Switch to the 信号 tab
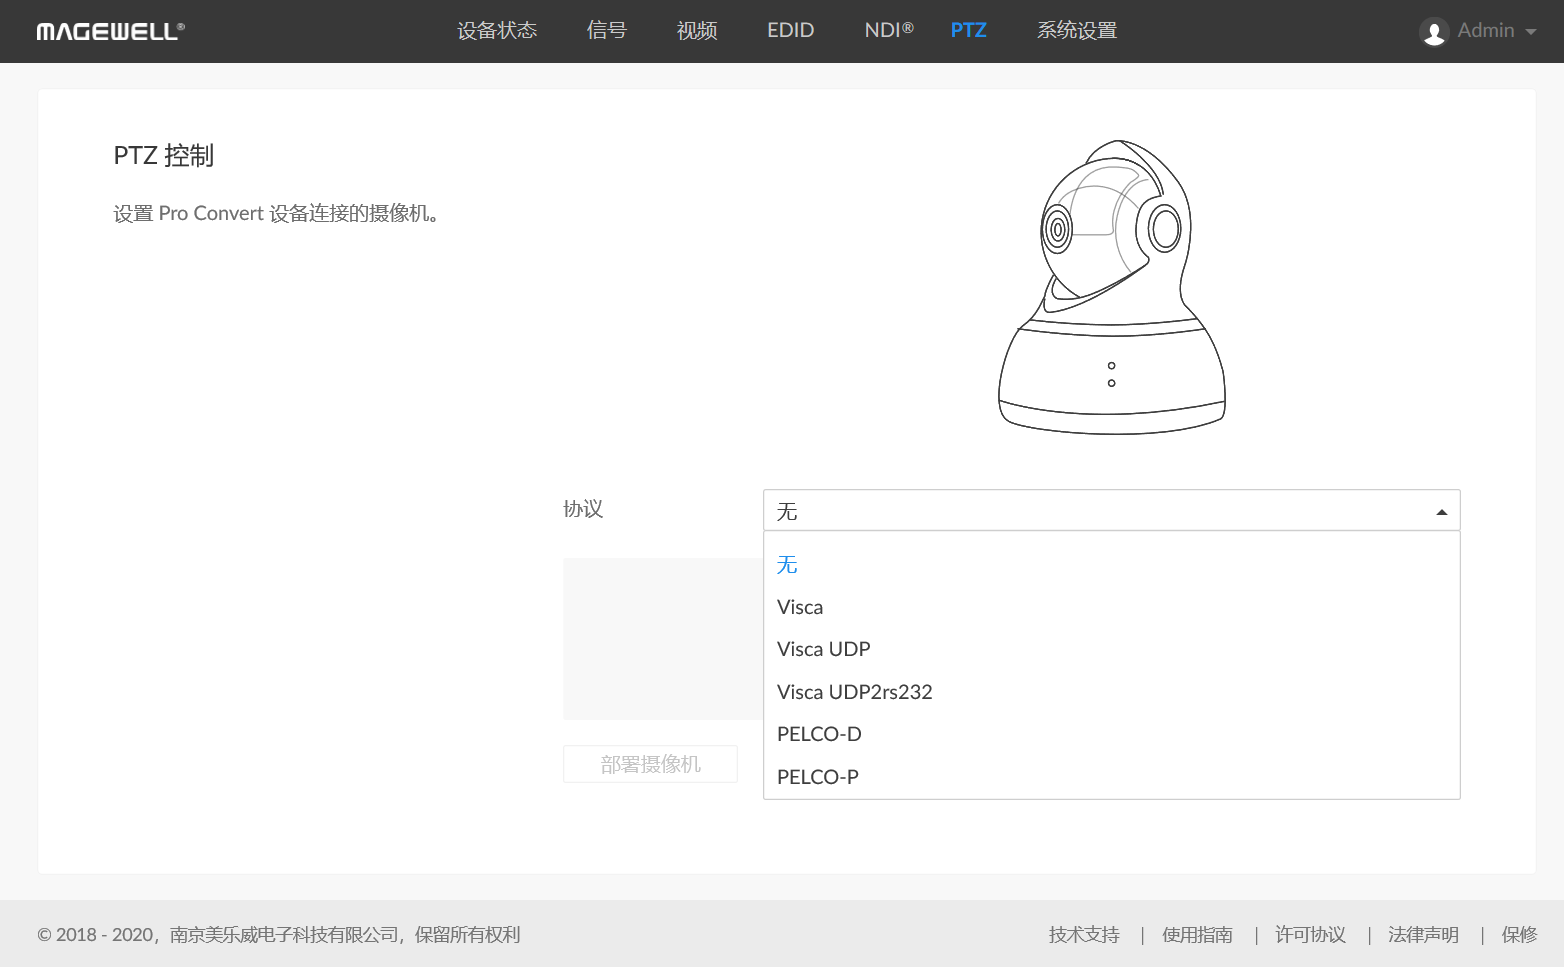Viewport: 1564px width, 967px height. coord(607,31)
